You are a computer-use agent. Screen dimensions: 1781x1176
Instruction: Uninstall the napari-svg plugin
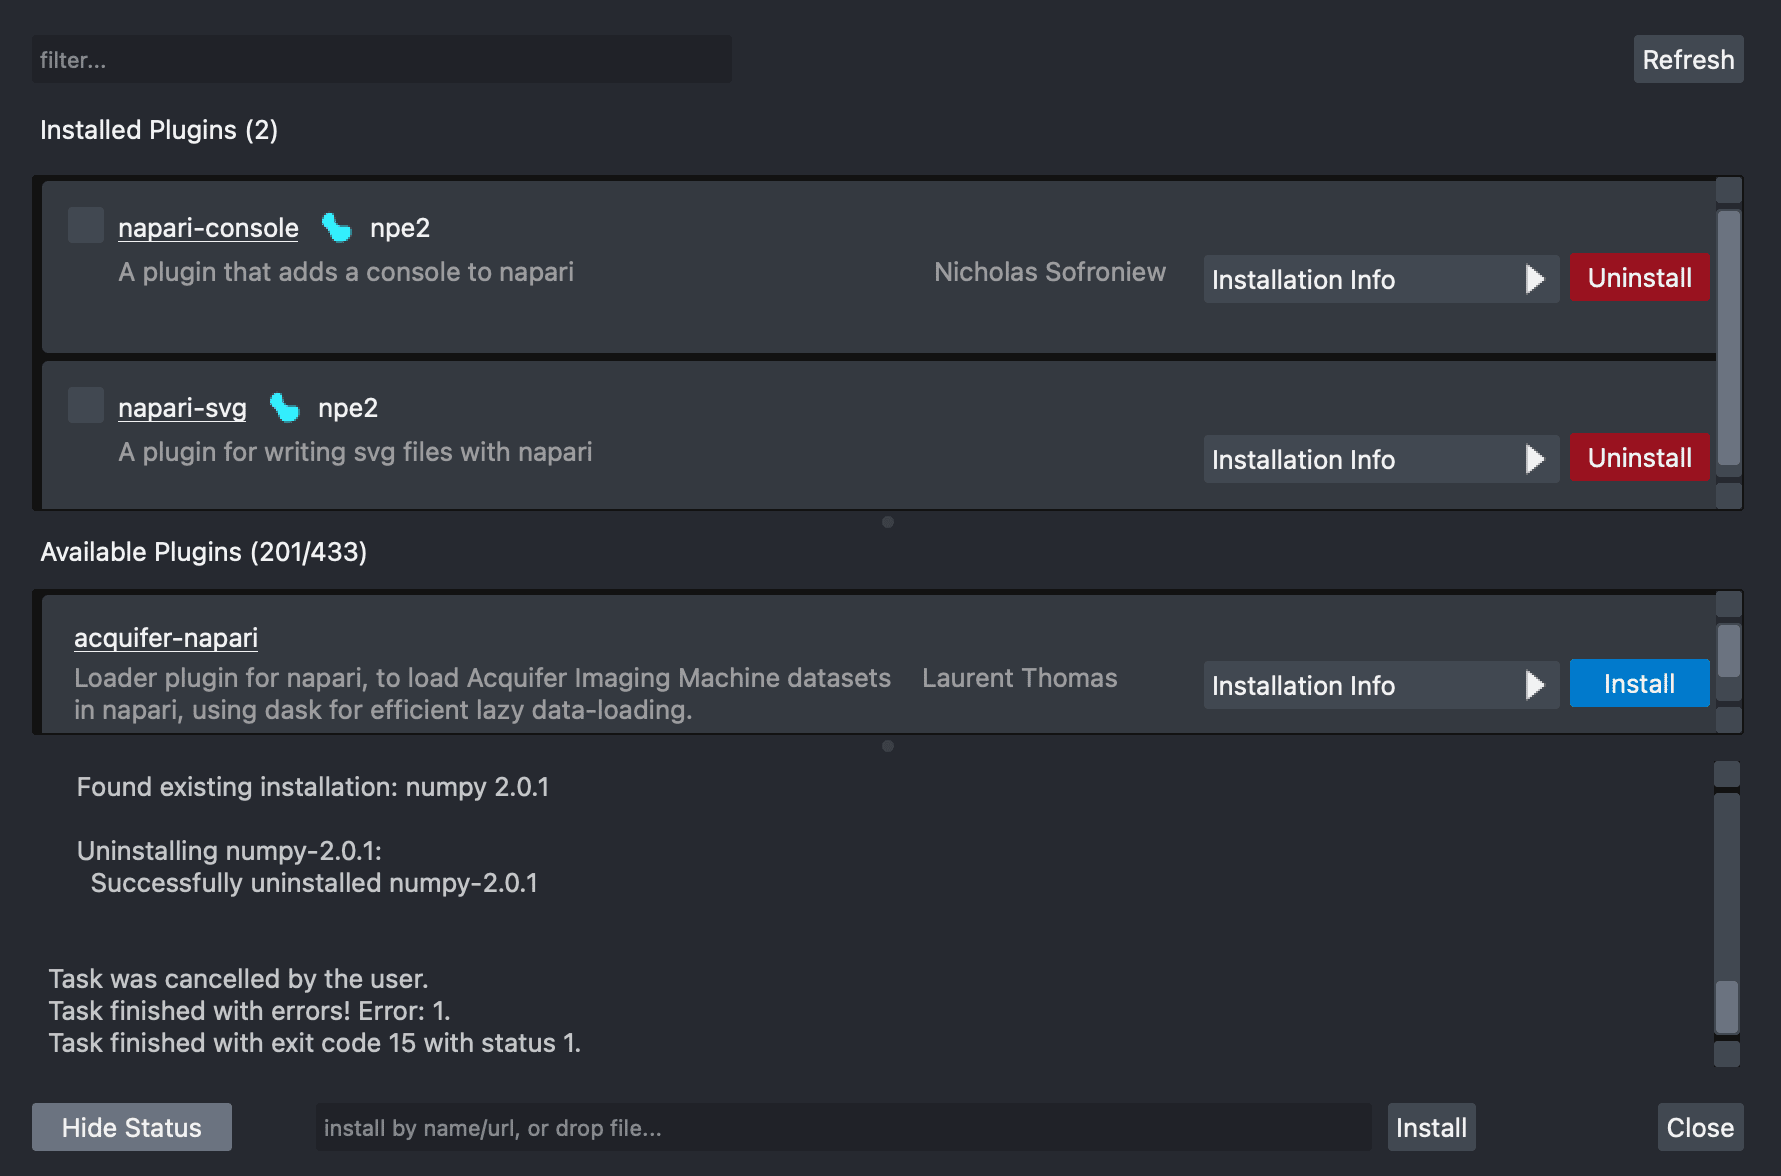pyautogui.click(x=1638, y=457)
